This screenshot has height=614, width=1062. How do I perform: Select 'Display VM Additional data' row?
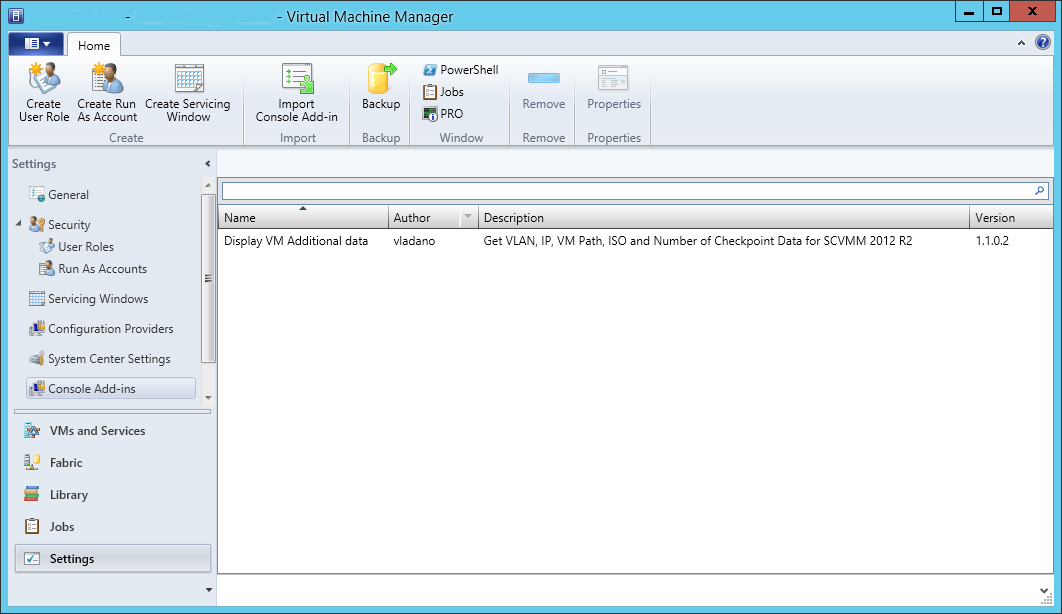[x=635, y=241]
